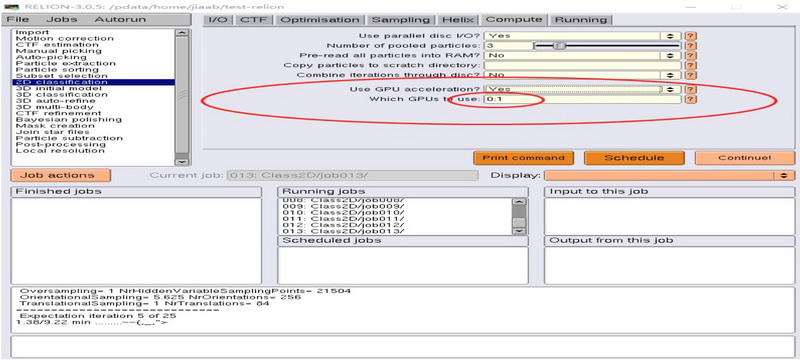Select Join star files job type
800x363 pixels.
(93, 132)
